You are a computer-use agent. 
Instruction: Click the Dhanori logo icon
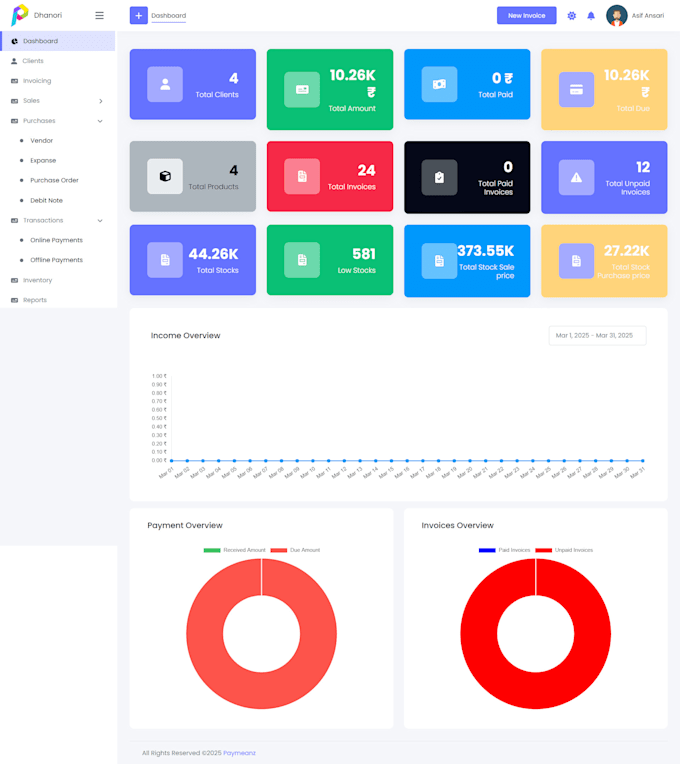(19, 15)
